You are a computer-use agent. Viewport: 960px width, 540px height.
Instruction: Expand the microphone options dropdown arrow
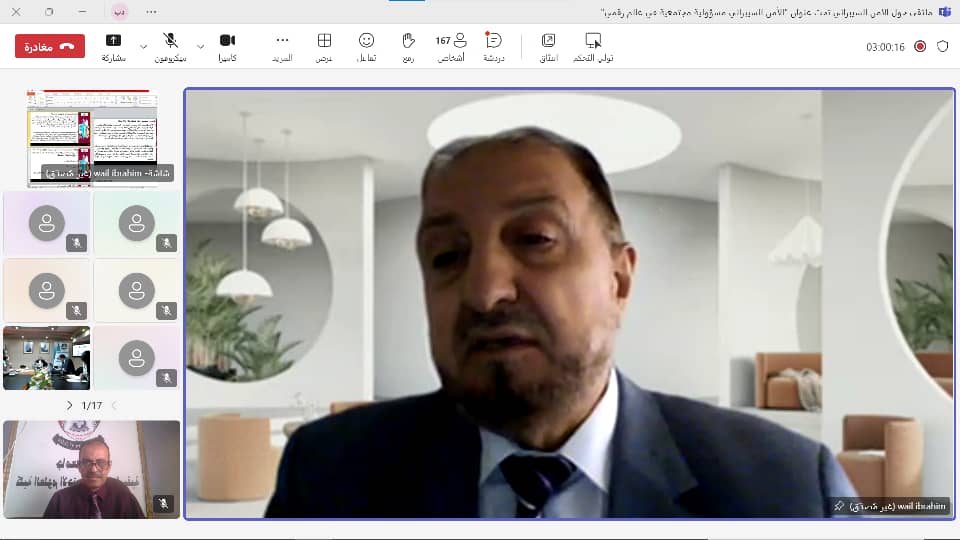click(x=144, y=46)
